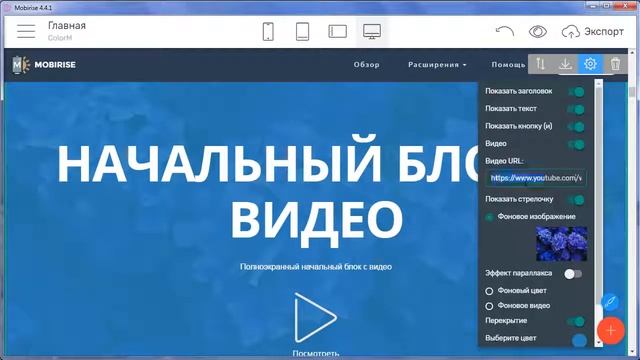
Task: Click the play video triangle icon
Action: [x=316, y=317]
